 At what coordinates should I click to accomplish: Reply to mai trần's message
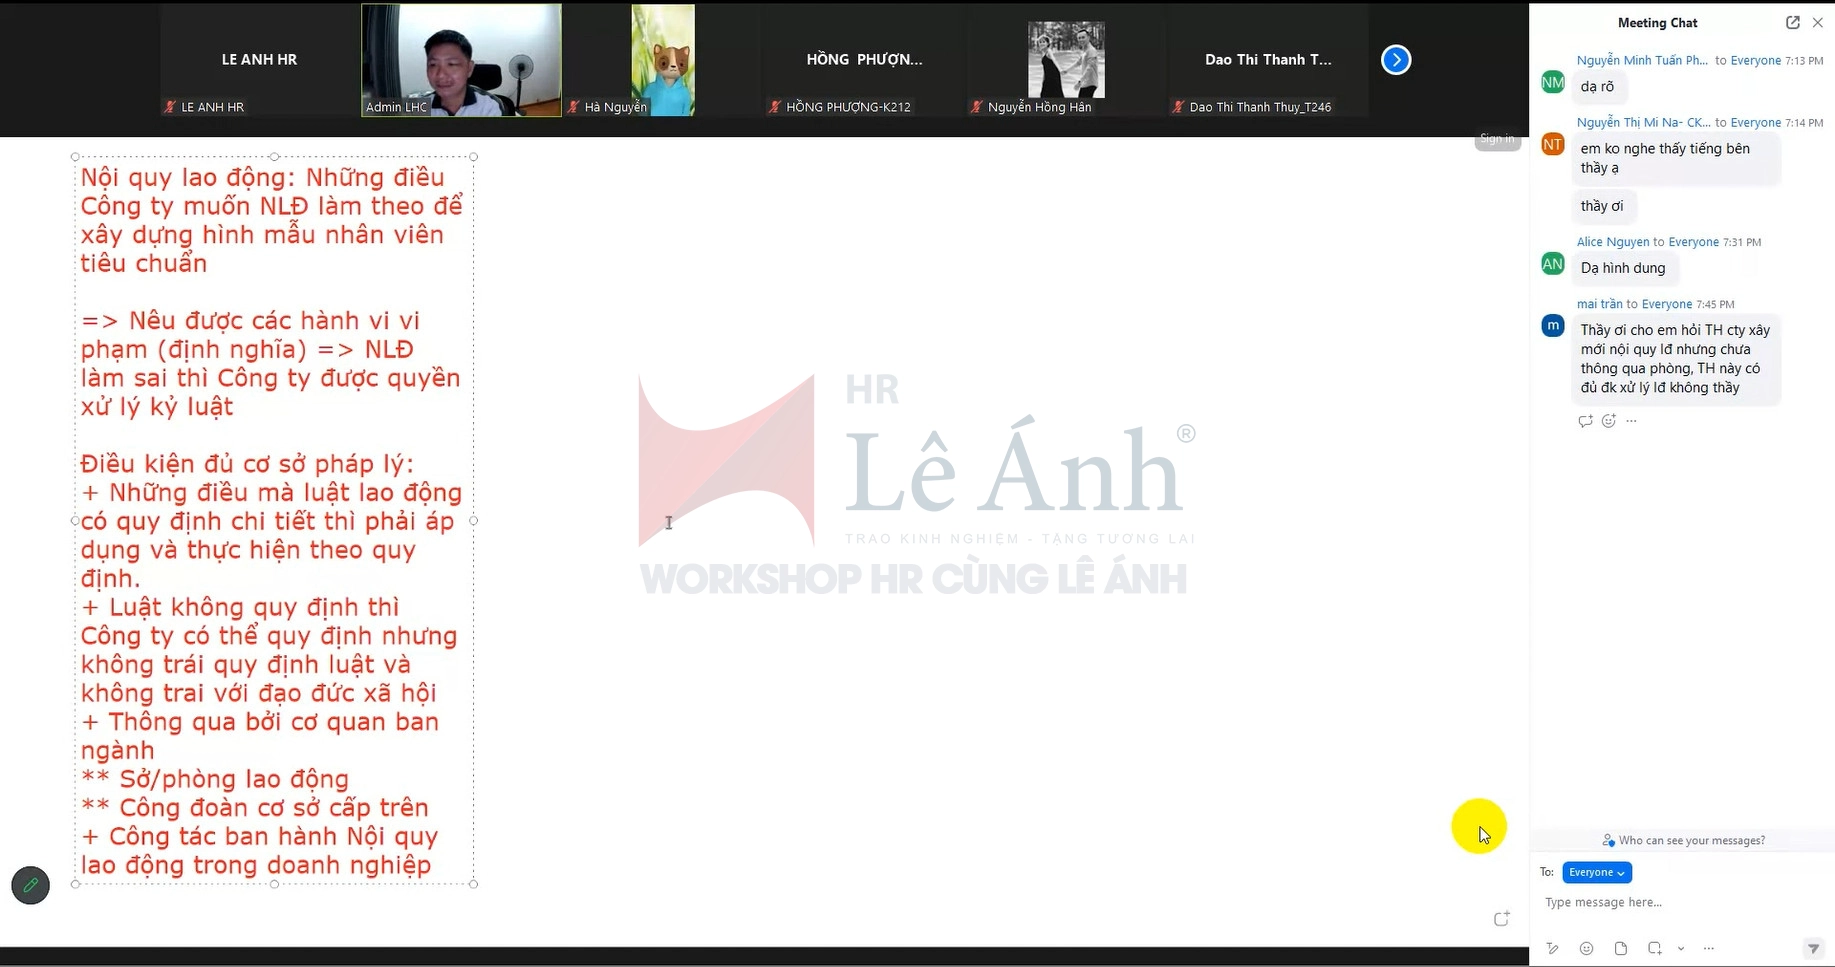(x=1585, y=421)
